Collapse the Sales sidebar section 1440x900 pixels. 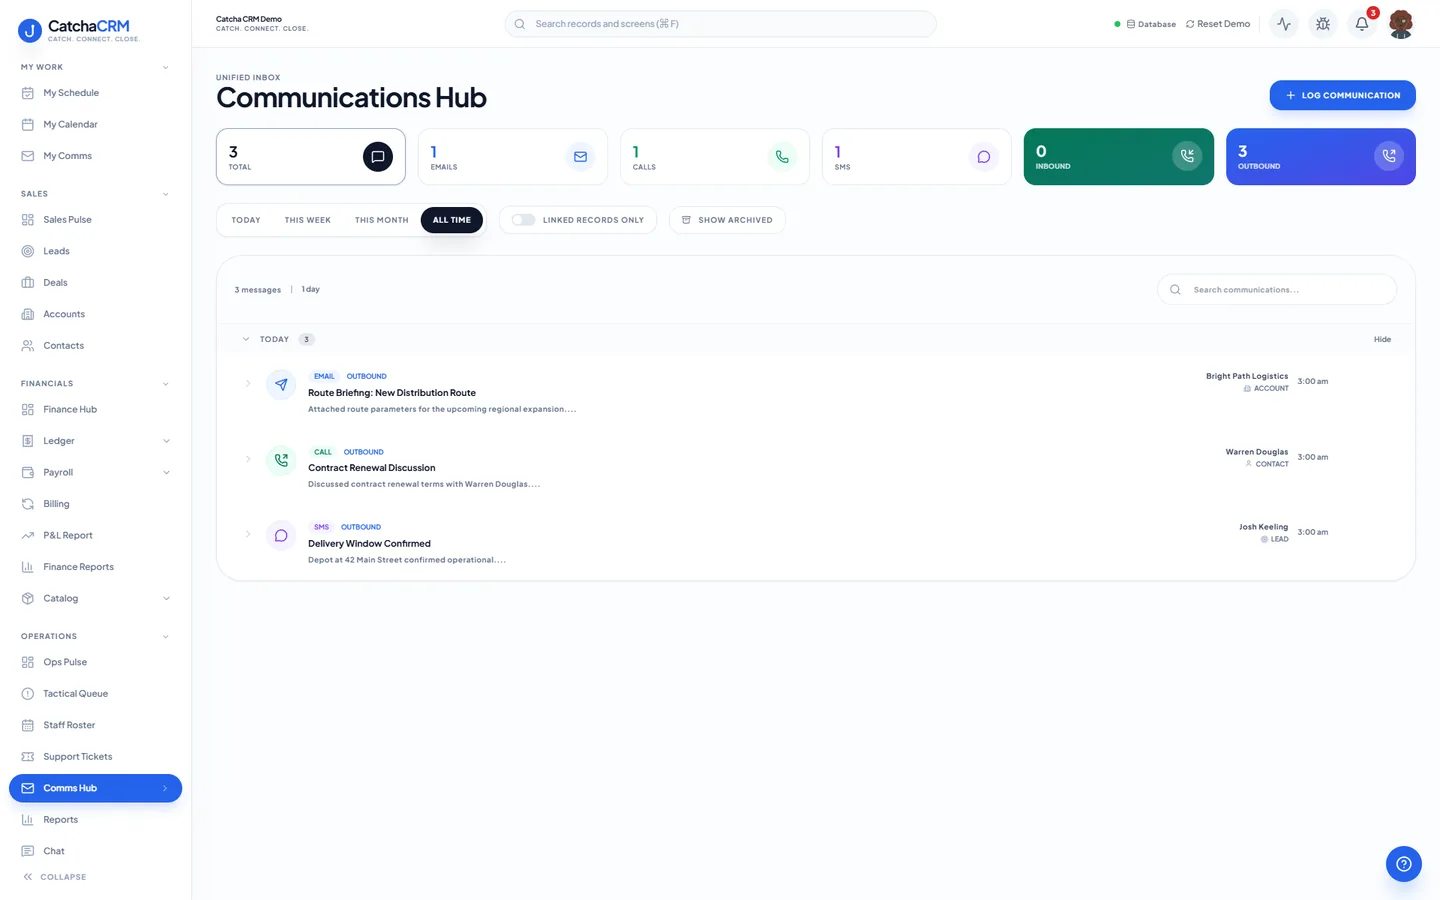[165, 194]
